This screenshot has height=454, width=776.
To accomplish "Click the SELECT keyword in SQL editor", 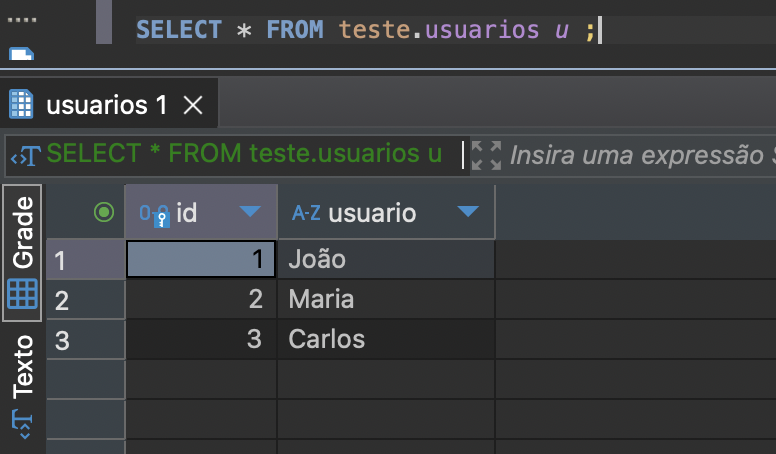I will pos(179,30).
